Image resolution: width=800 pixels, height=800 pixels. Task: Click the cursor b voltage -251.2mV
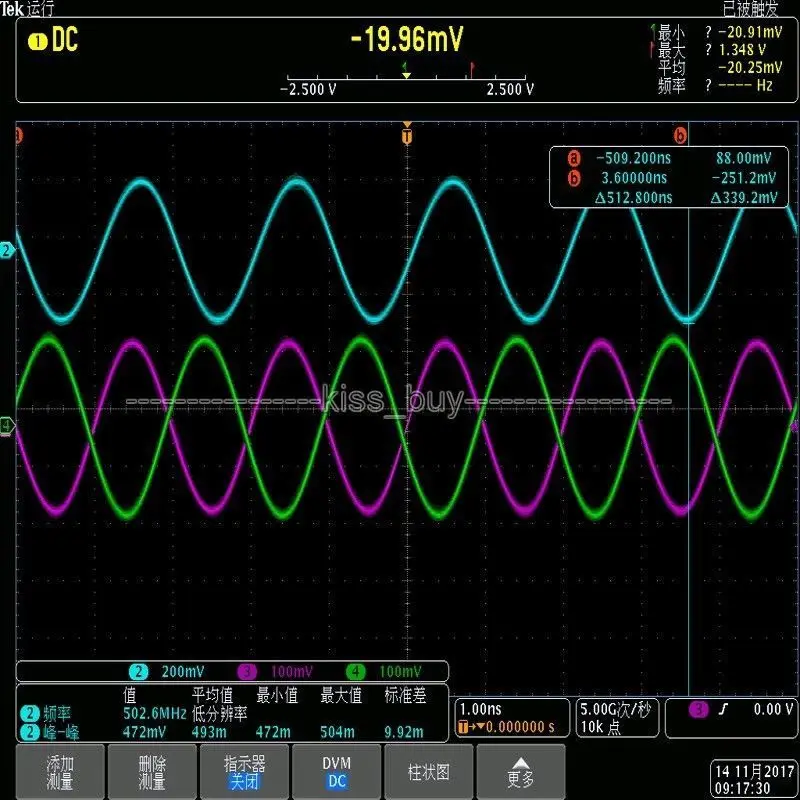pyautogui.click(x=744, y=178)
